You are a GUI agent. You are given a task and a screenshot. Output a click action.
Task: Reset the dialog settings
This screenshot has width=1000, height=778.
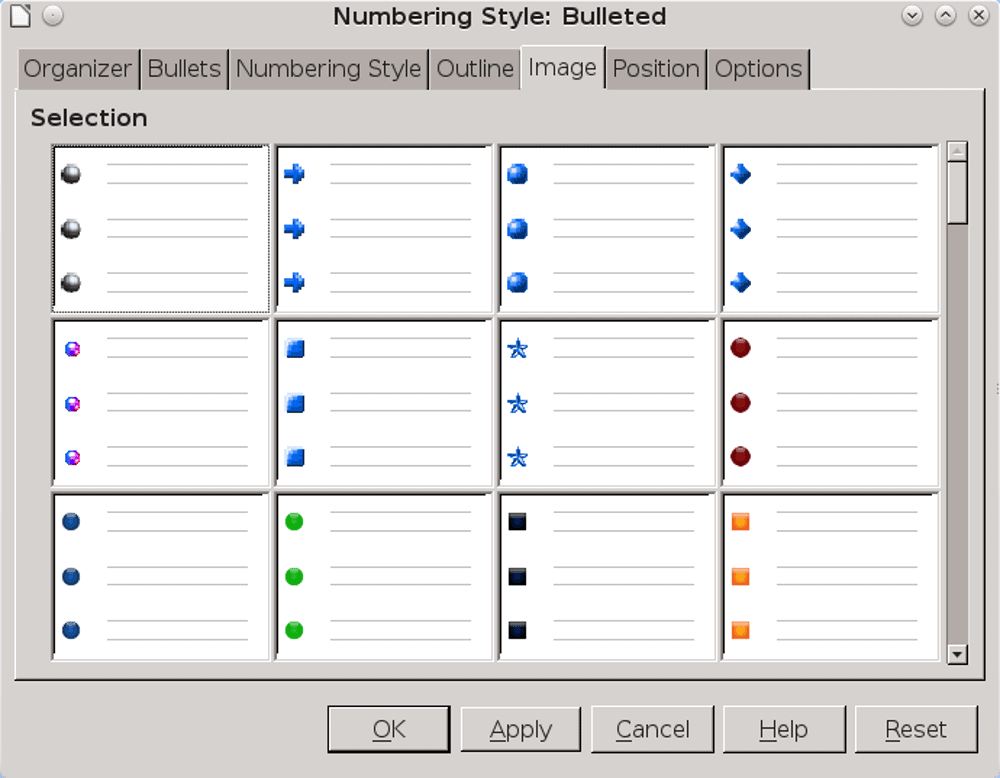[916, 729]
